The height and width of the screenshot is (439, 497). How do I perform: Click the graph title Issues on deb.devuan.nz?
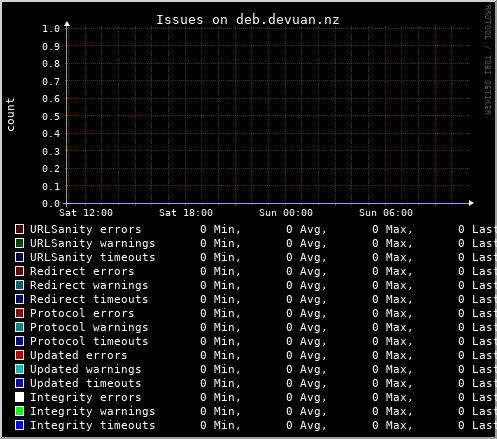click(x=248, y=20)
